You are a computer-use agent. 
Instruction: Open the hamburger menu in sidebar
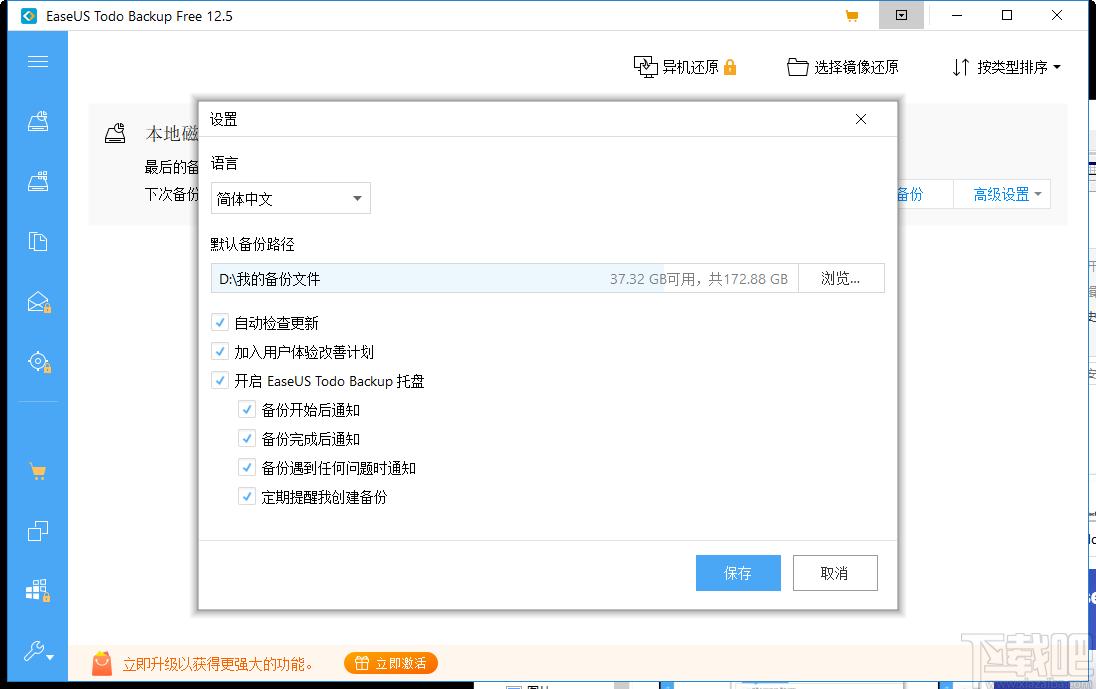click(38, 61)
